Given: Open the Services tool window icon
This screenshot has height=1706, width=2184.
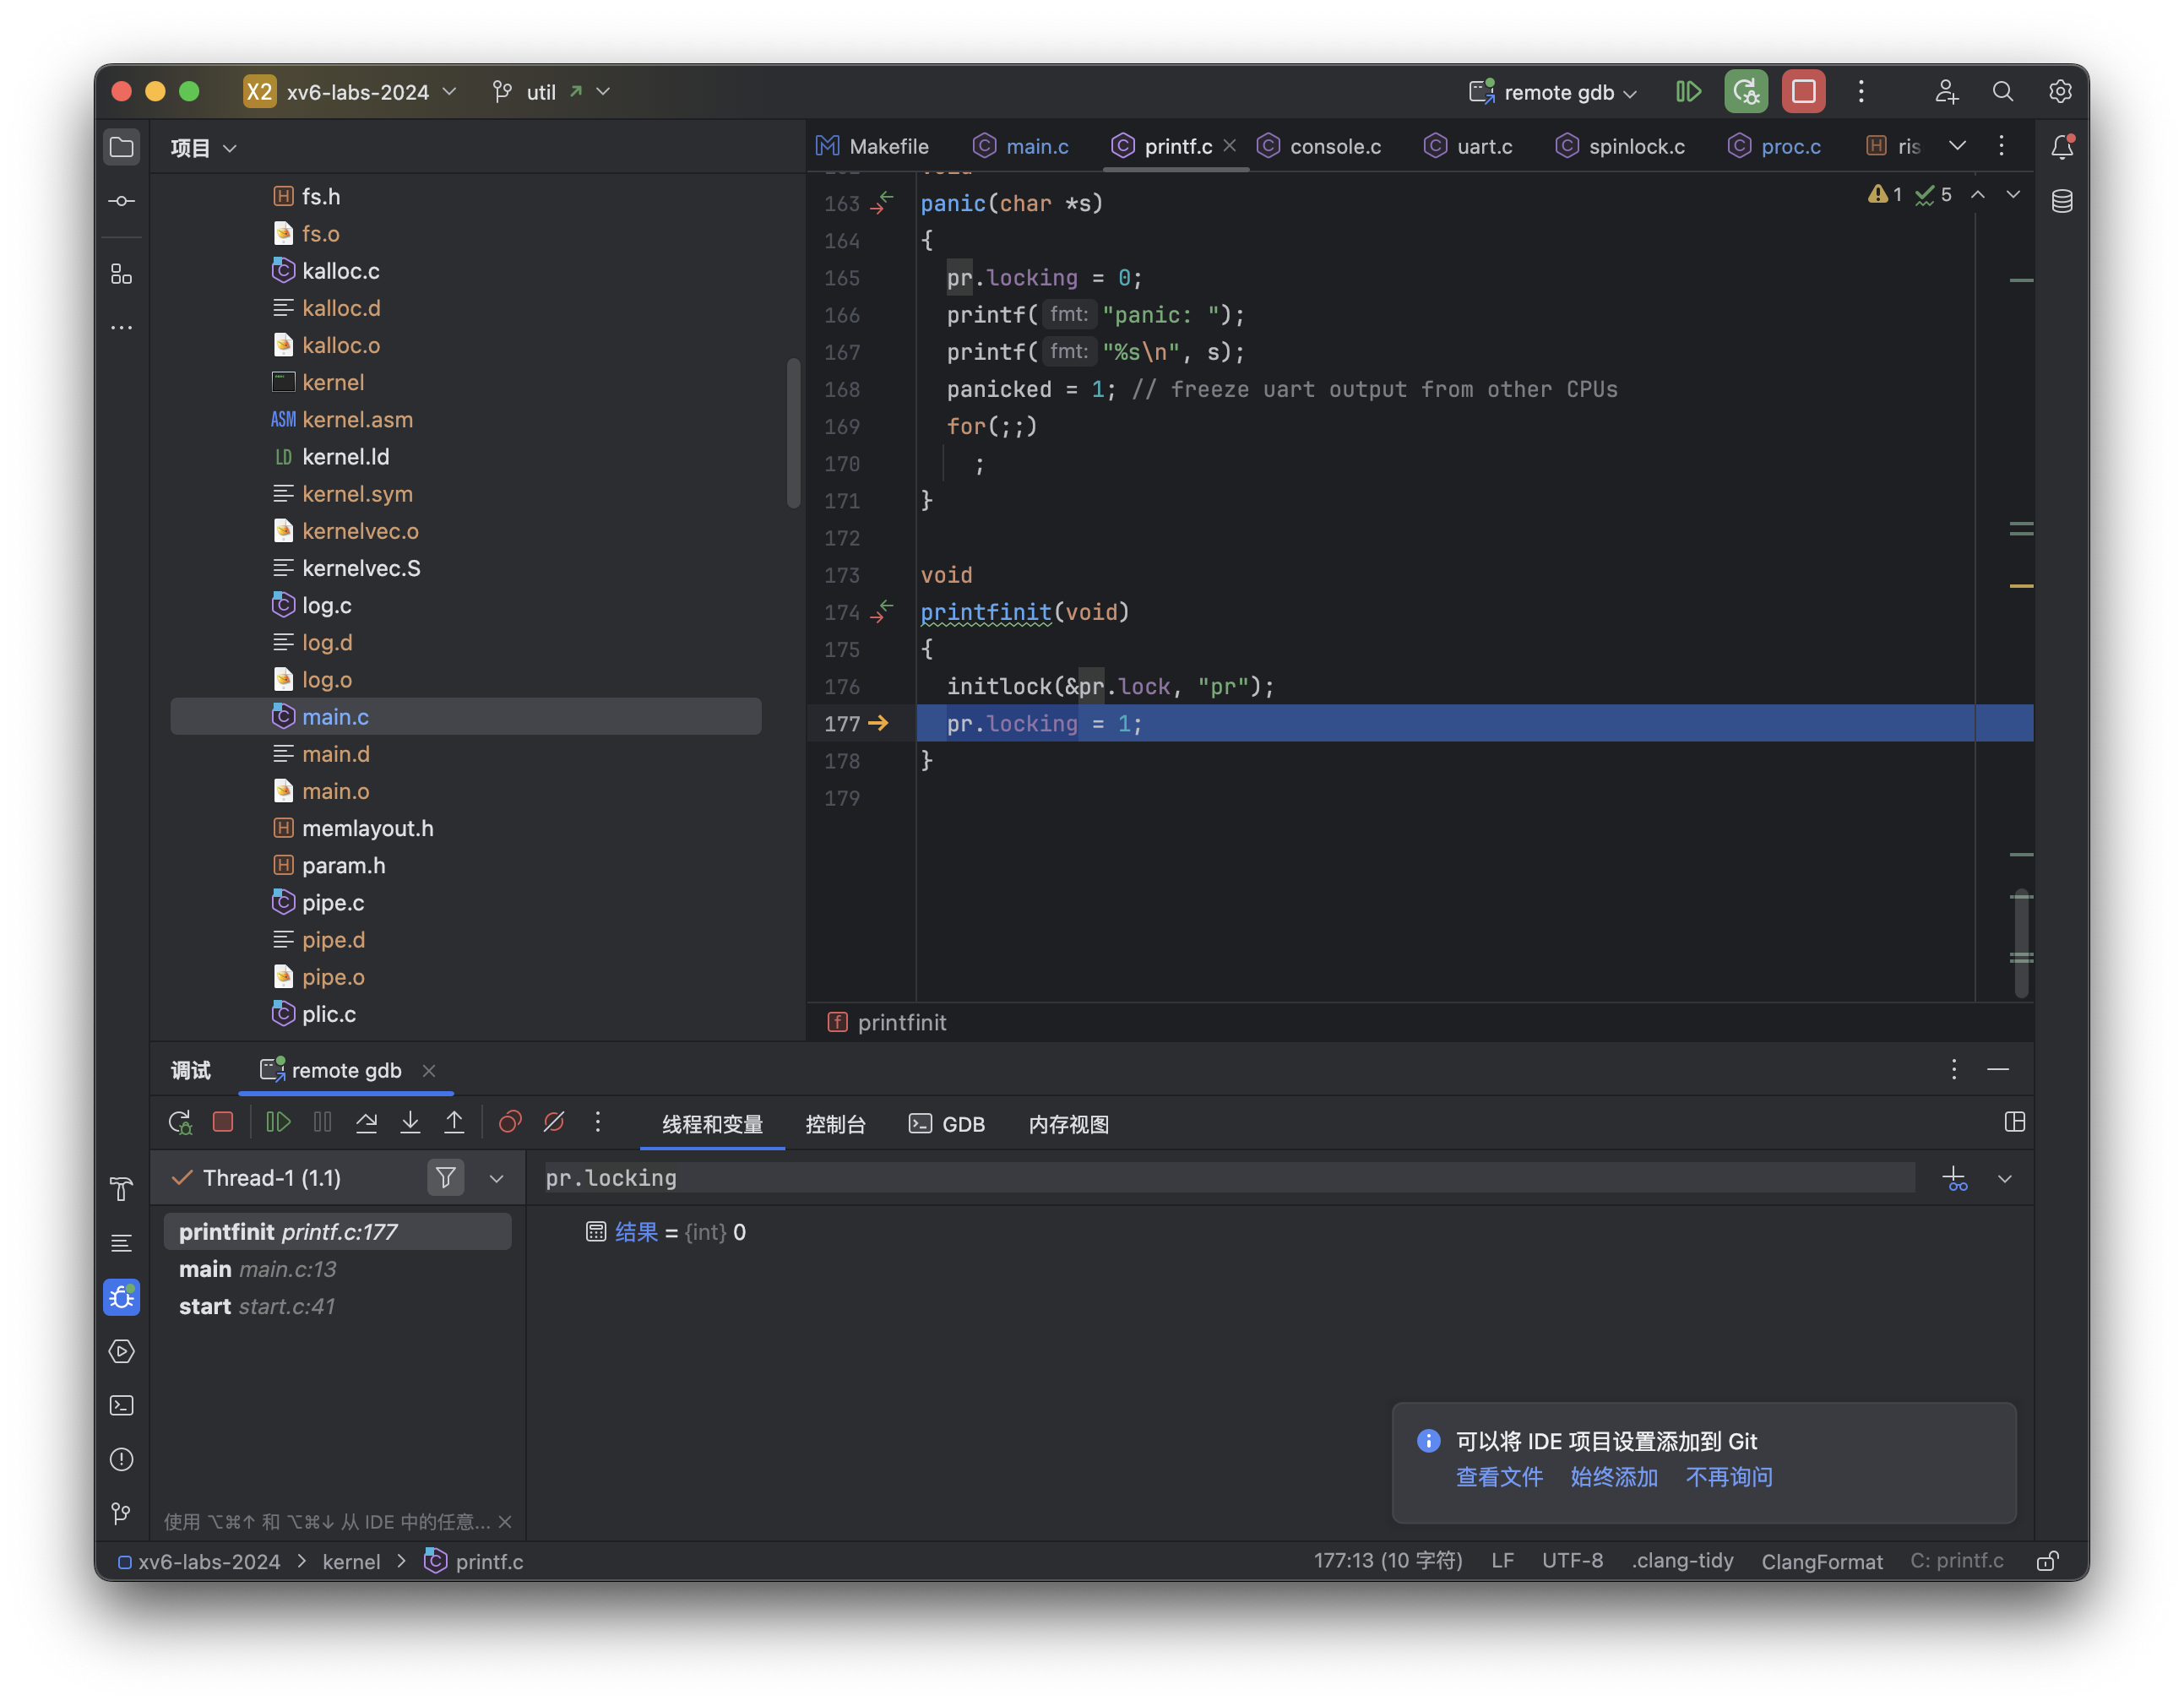Looking at the screenshot, I should pos(121,1352).
